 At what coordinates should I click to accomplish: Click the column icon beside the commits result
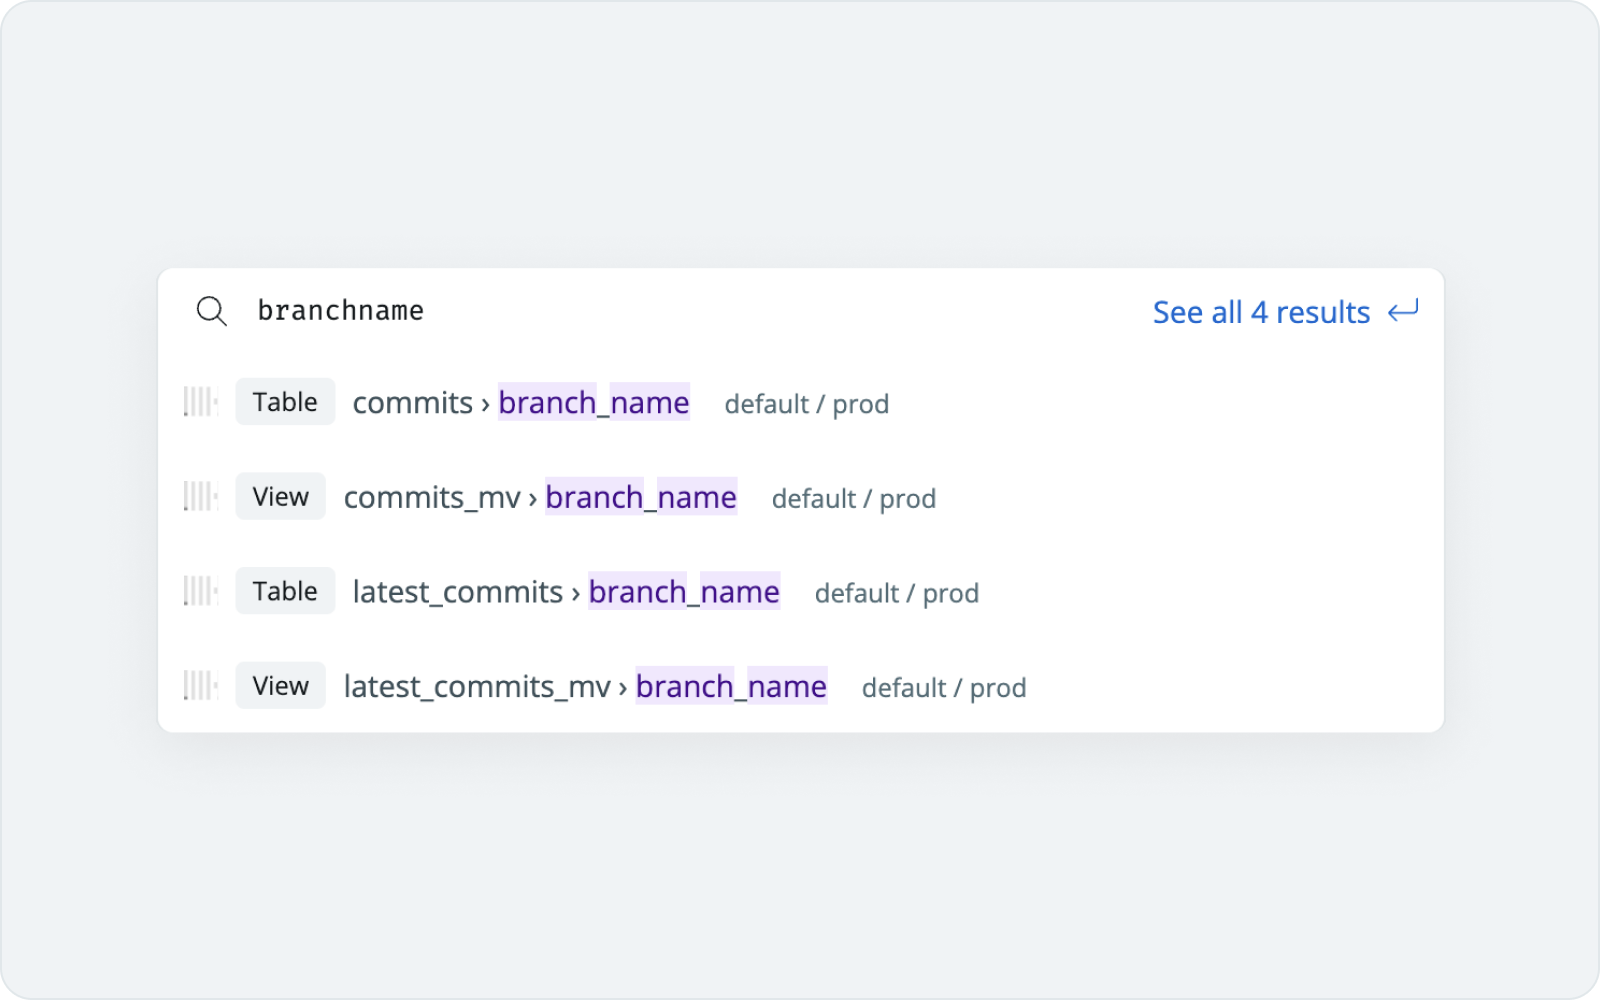[x=200, y=402]
